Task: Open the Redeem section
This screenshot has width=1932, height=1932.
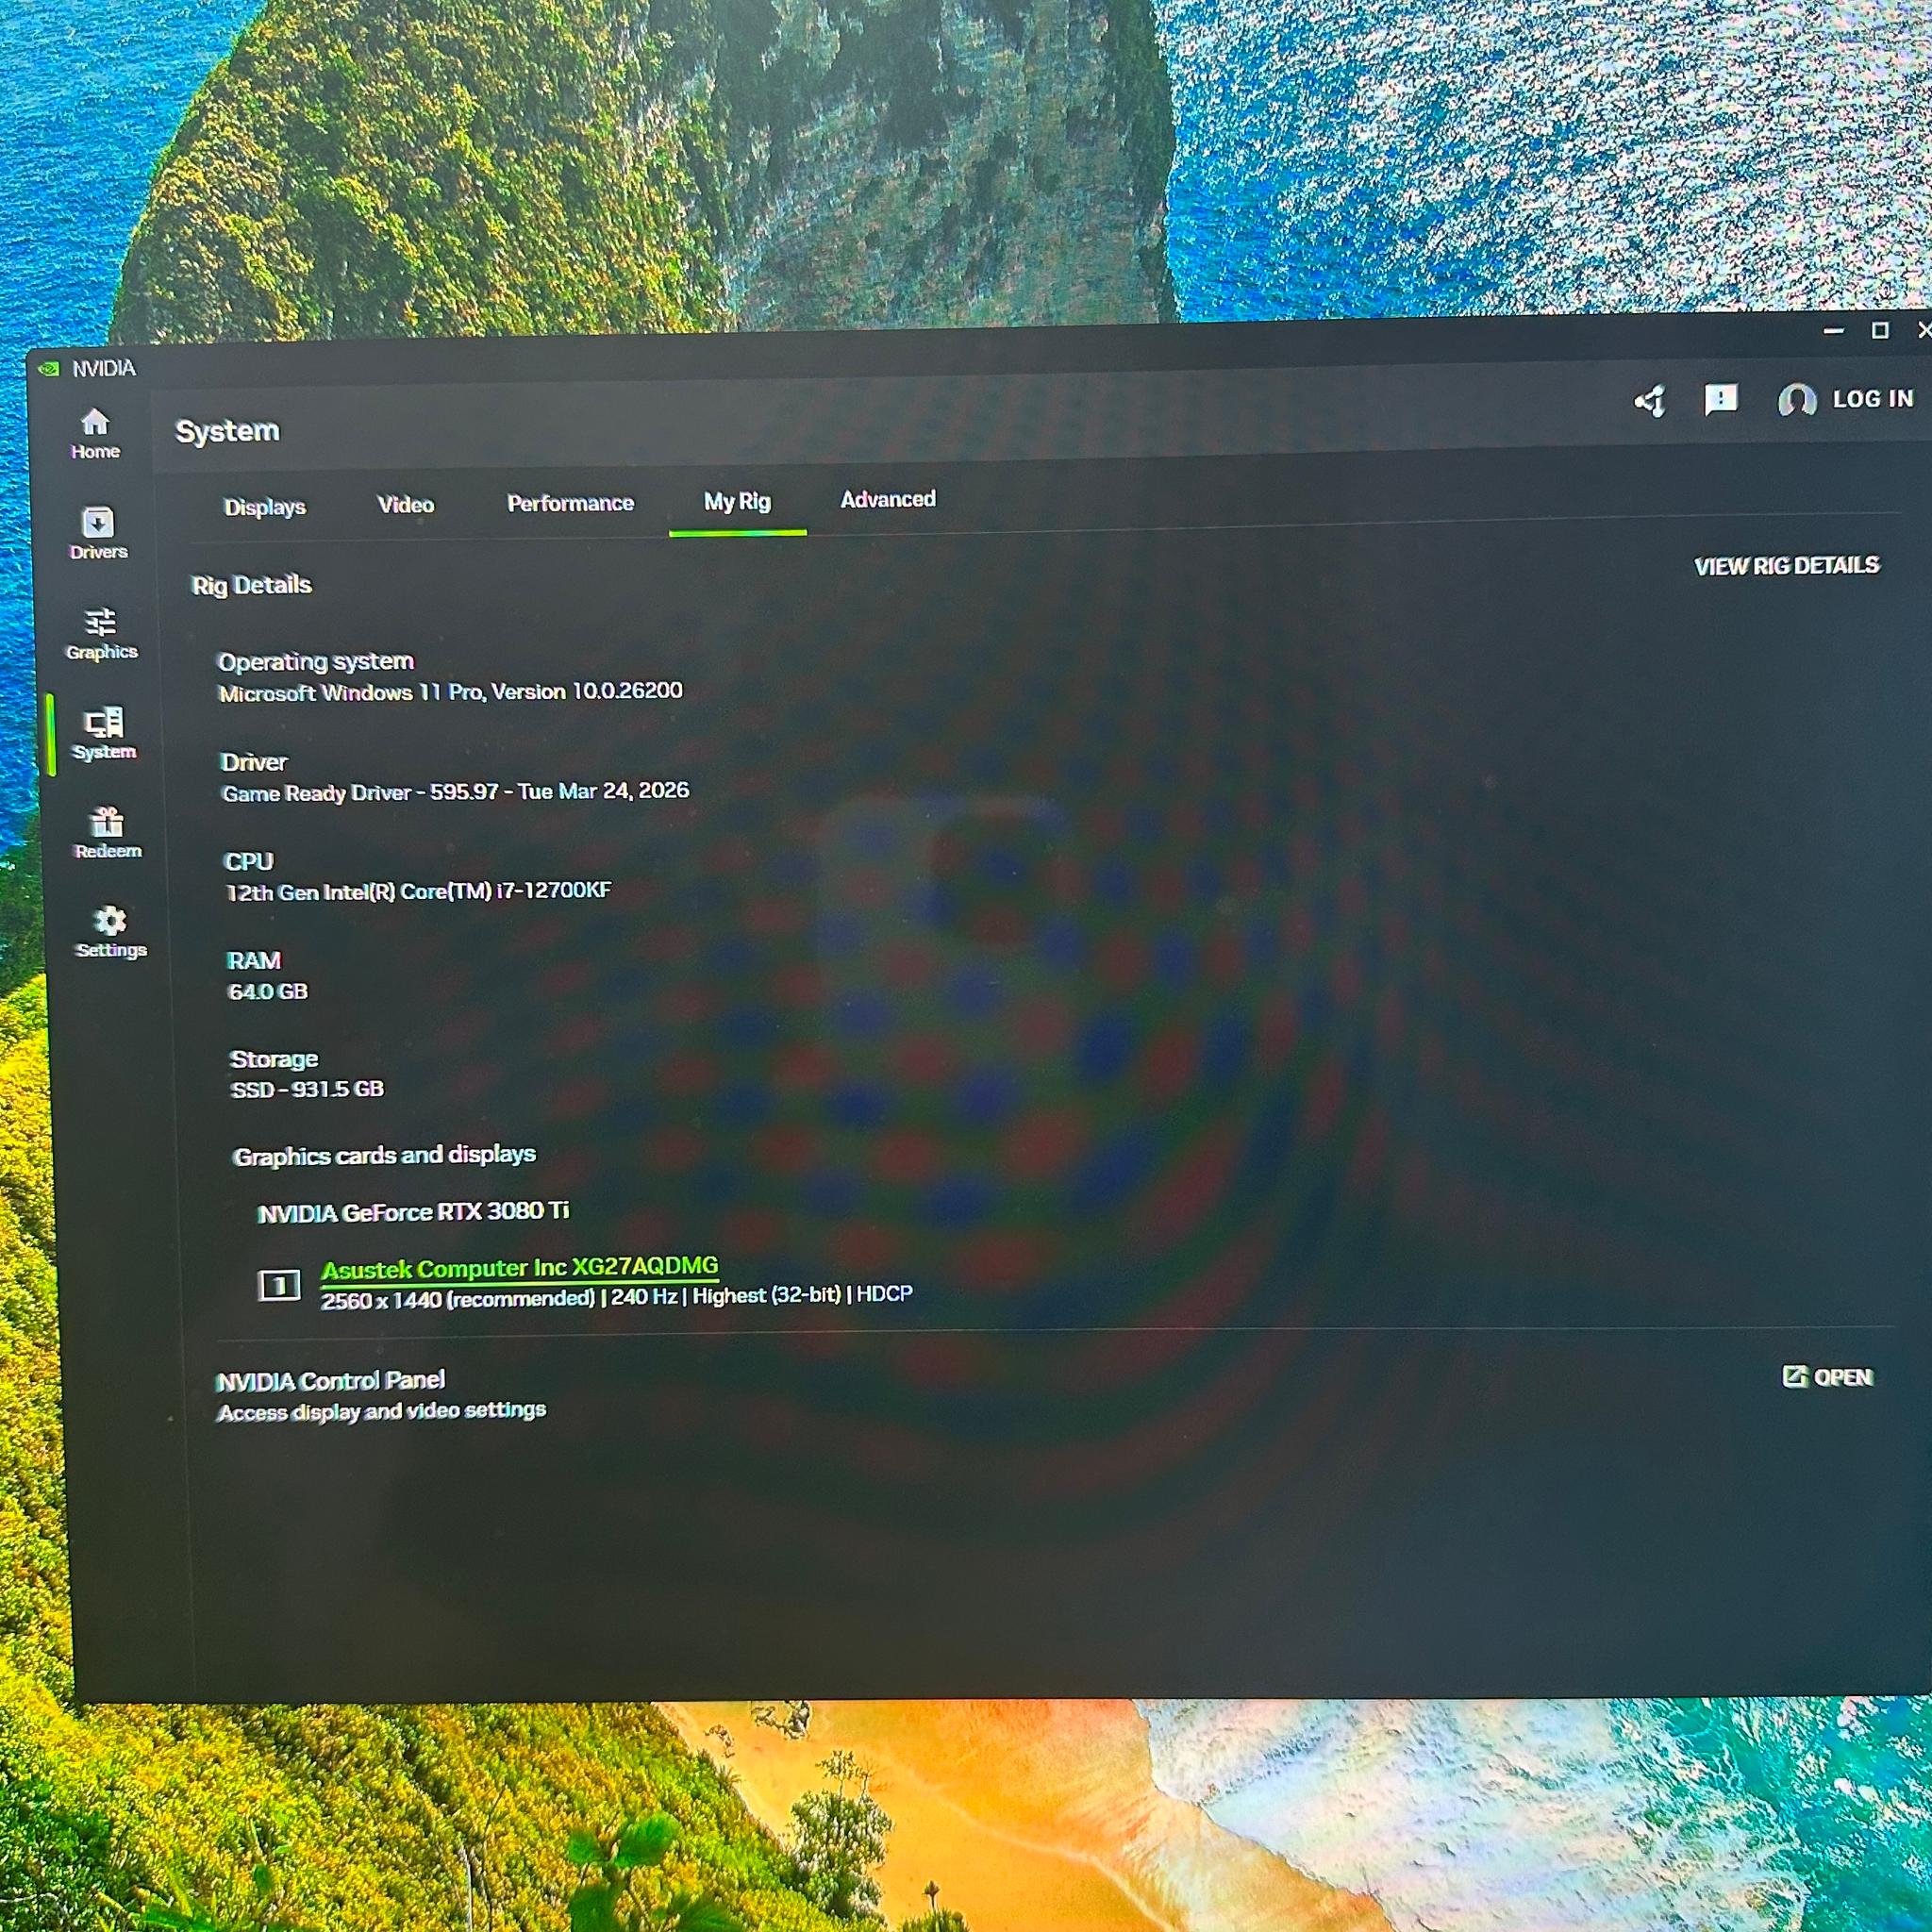Action: pyautogui.click(x=108, y=833)
